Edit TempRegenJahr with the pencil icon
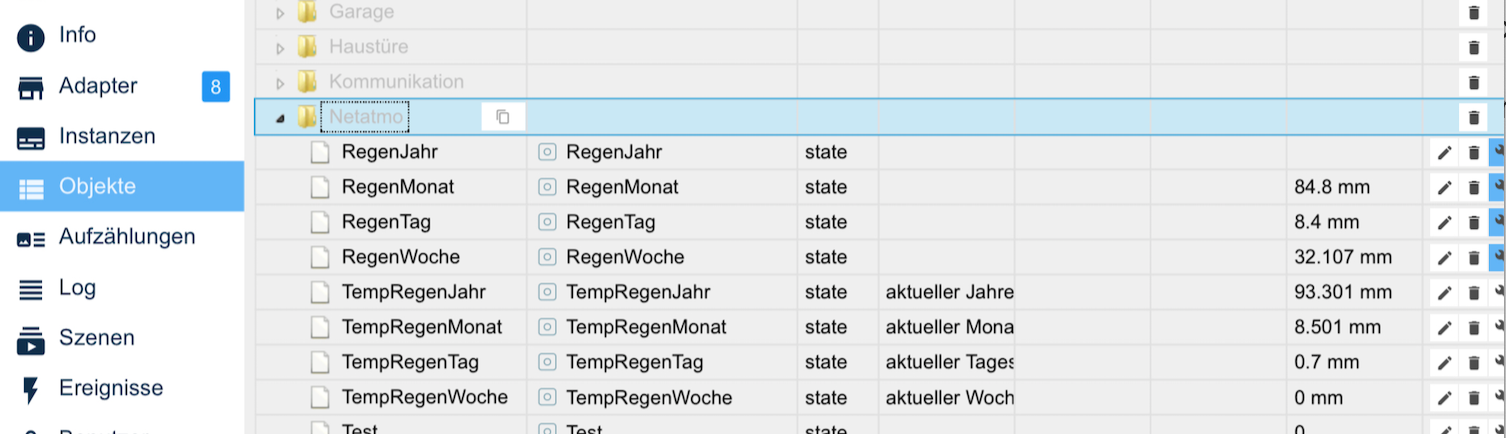The image size is (1506, 438). [1444, 292]
